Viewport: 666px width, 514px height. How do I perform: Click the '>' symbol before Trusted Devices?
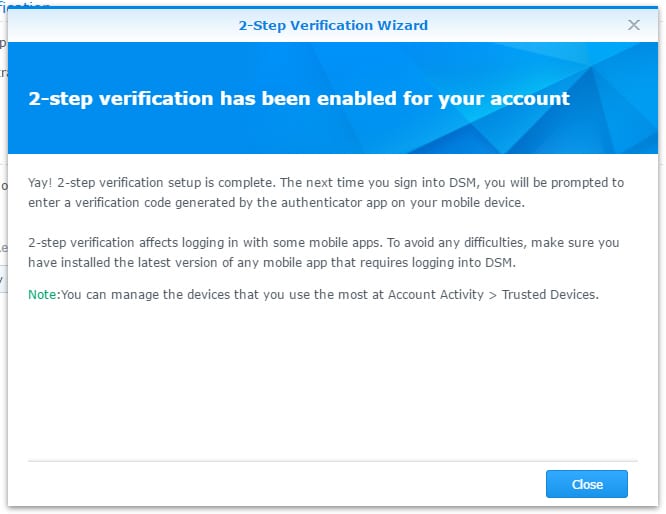pos(493,295)
